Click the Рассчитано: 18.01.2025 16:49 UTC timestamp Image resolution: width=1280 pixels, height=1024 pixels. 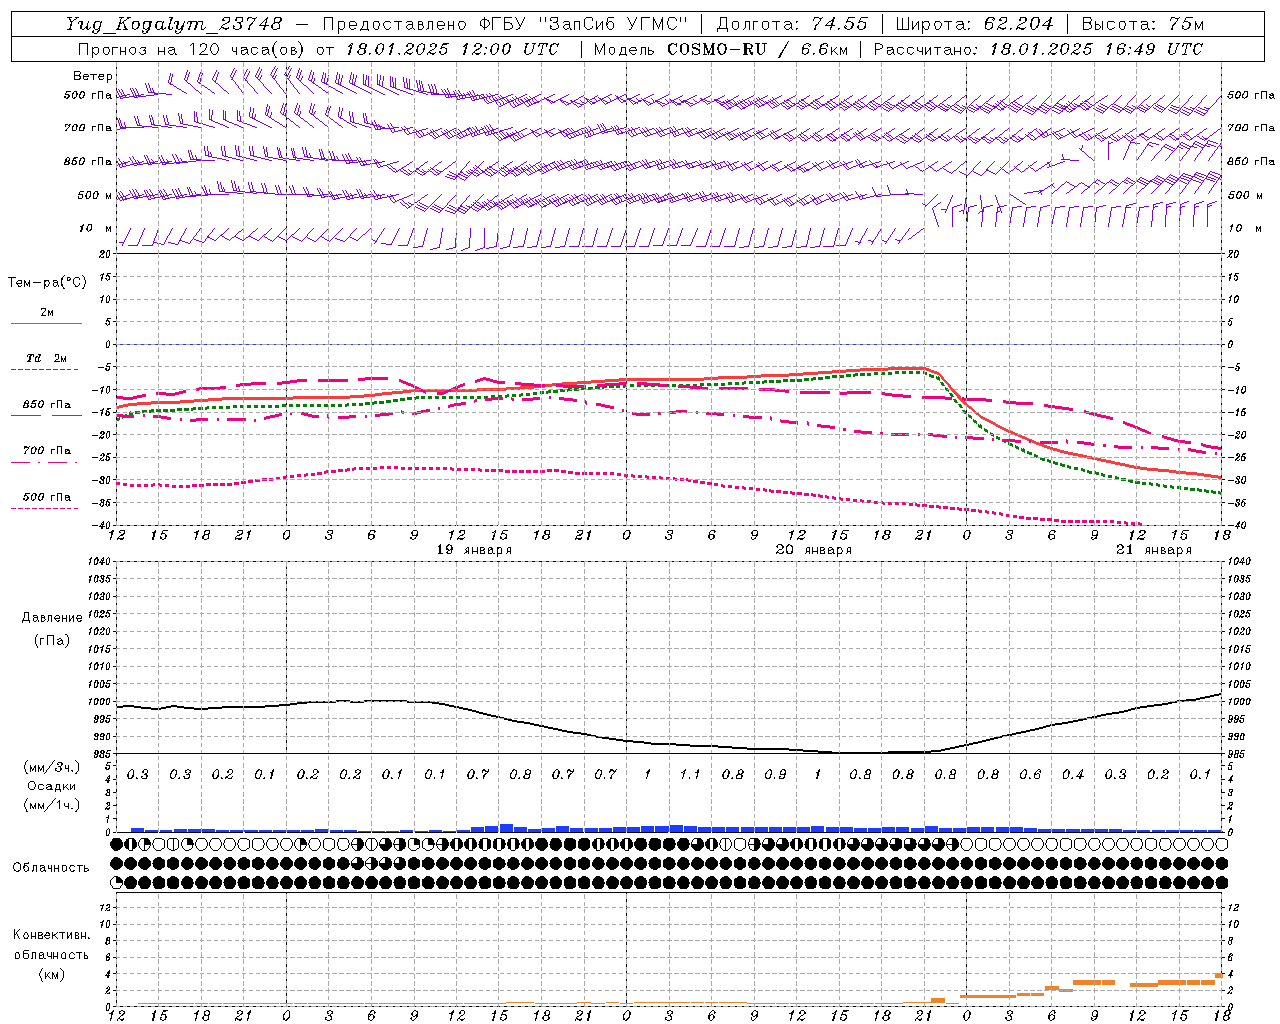point(1038,49)
